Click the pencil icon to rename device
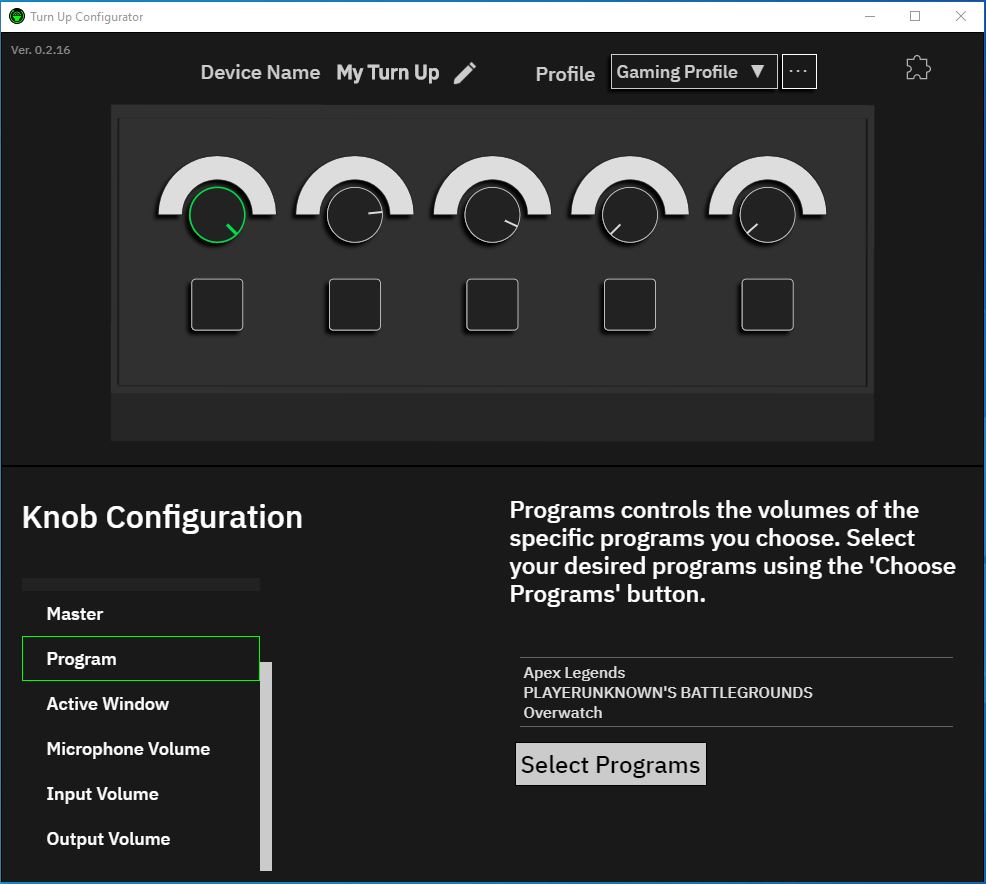This screenshot has height=884, width=986. [x=465, y=73]
